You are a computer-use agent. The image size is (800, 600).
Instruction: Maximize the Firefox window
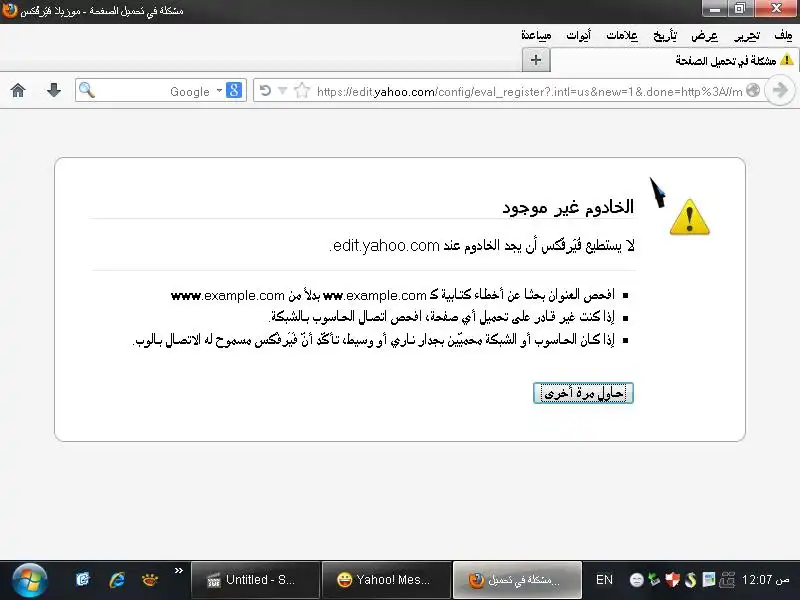coord(740,9)
